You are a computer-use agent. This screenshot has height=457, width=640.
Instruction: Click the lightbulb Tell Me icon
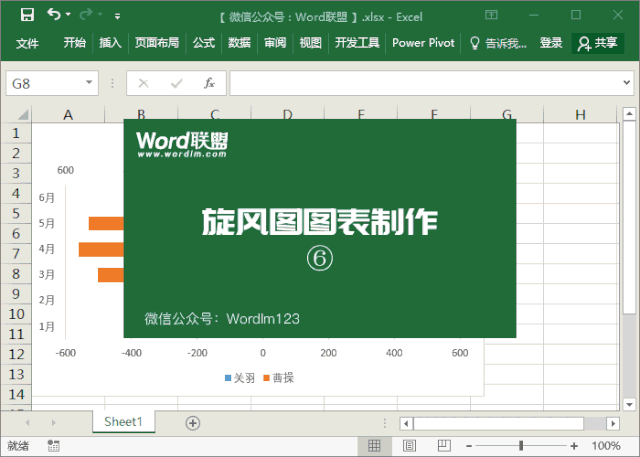coord(474,43)
